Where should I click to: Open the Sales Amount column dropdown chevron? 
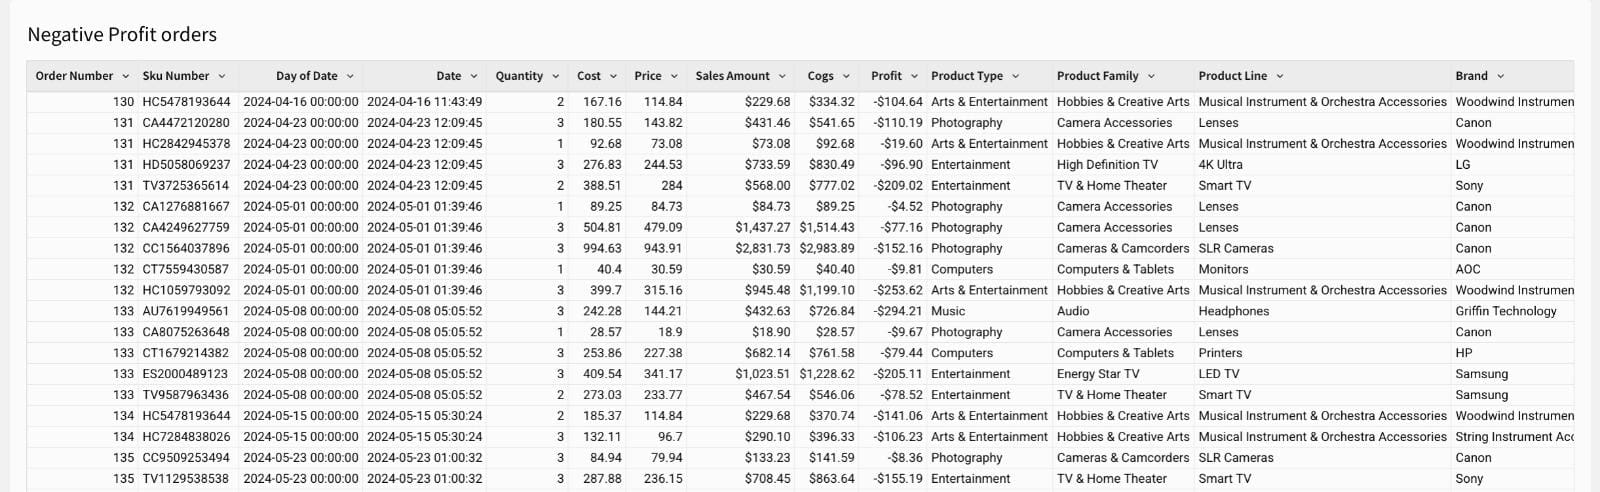[782, 76]
